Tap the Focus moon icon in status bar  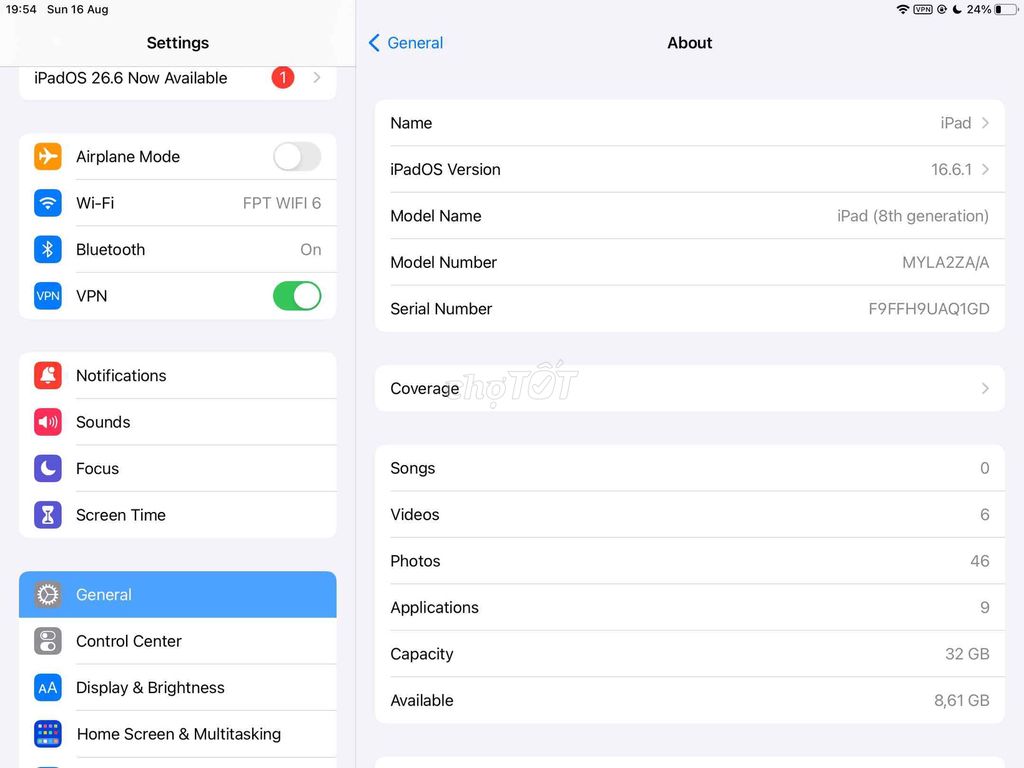point(957,9)
